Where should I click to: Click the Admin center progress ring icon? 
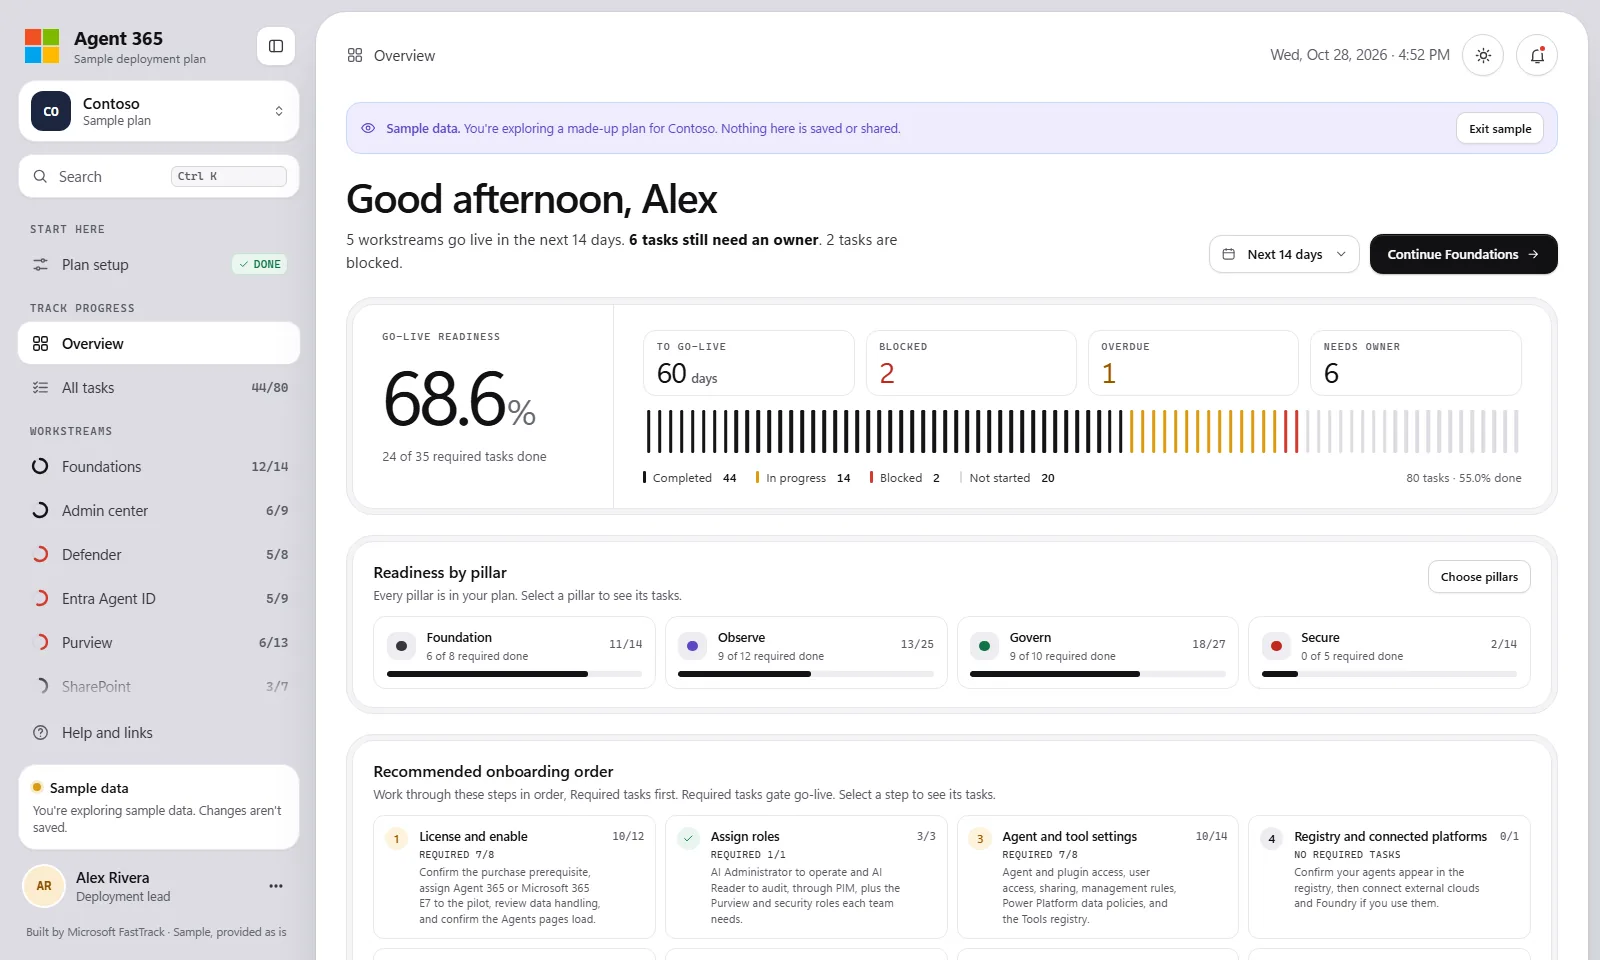click(40, 510)
